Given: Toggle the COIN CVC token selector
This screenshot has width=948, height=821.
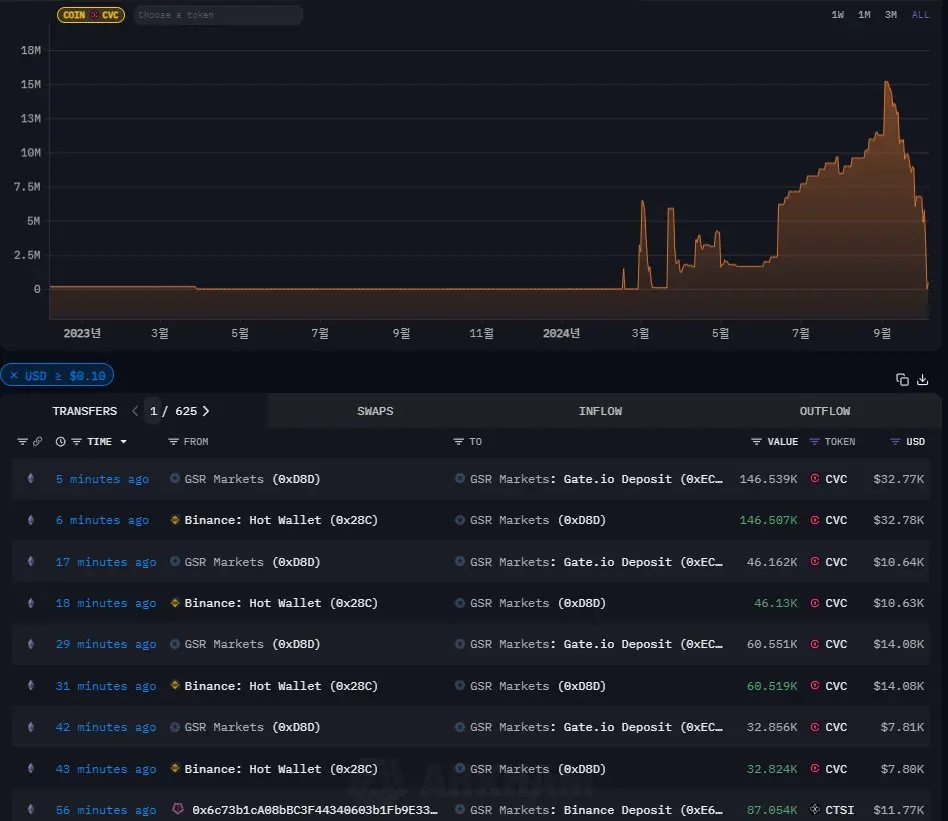Looking at the screenshot, I should point(91,15).
